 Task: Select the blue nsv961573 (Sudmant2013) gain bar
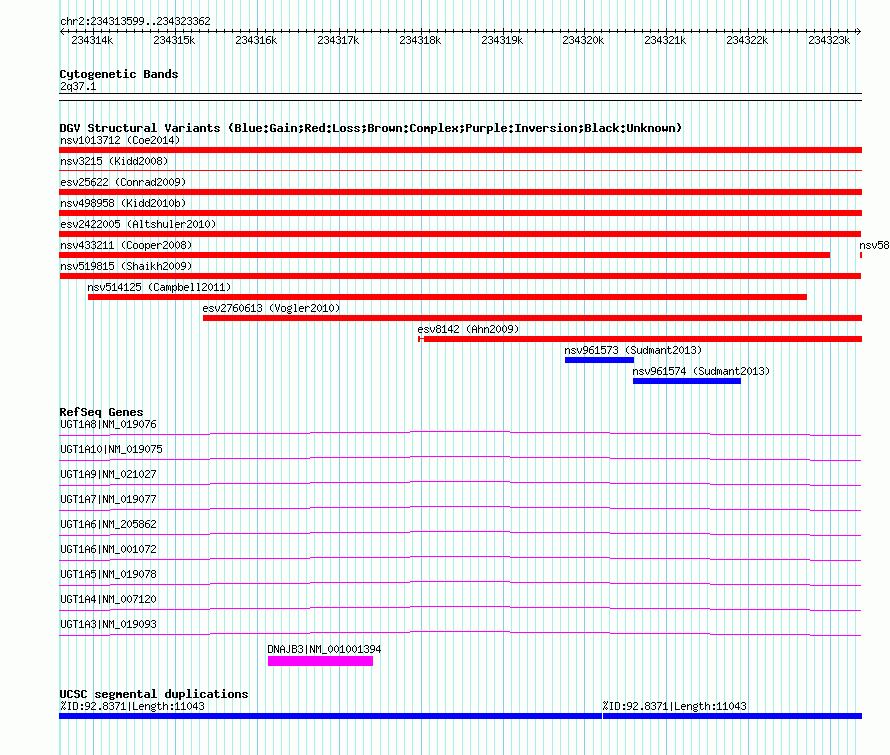599,360
